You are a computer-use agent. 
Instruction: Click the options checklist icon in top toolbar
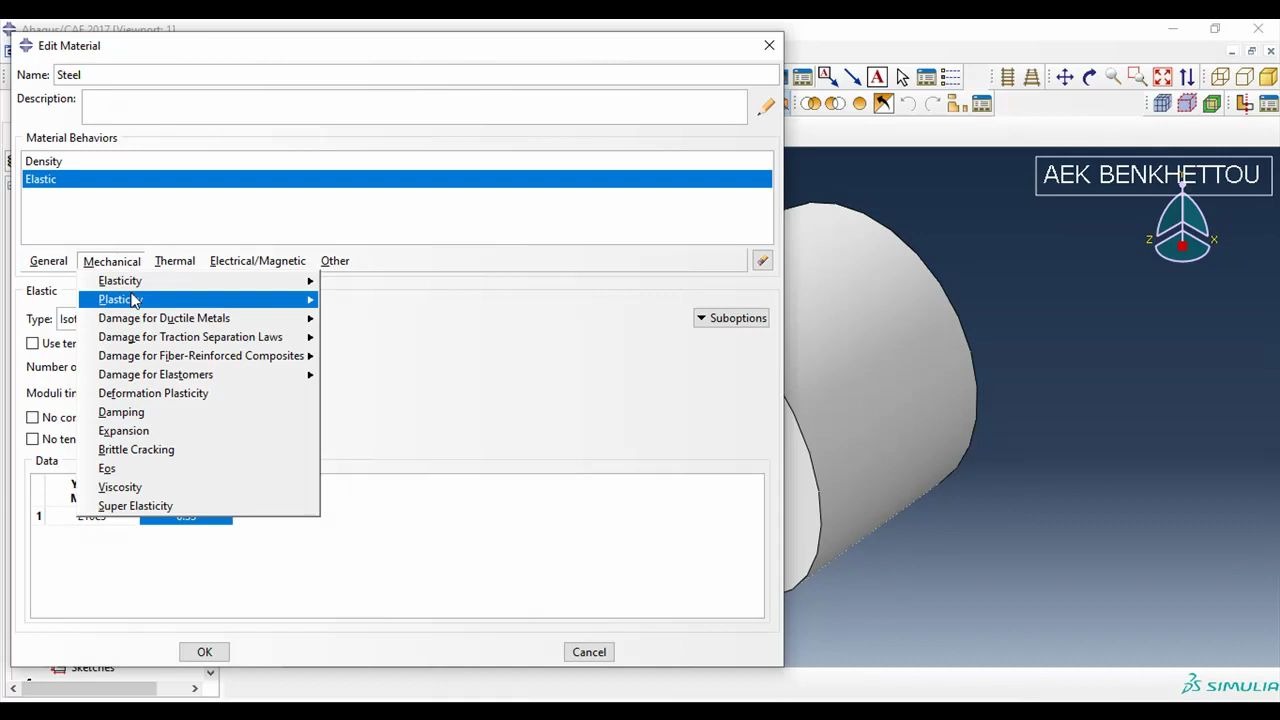click(950, 77)
